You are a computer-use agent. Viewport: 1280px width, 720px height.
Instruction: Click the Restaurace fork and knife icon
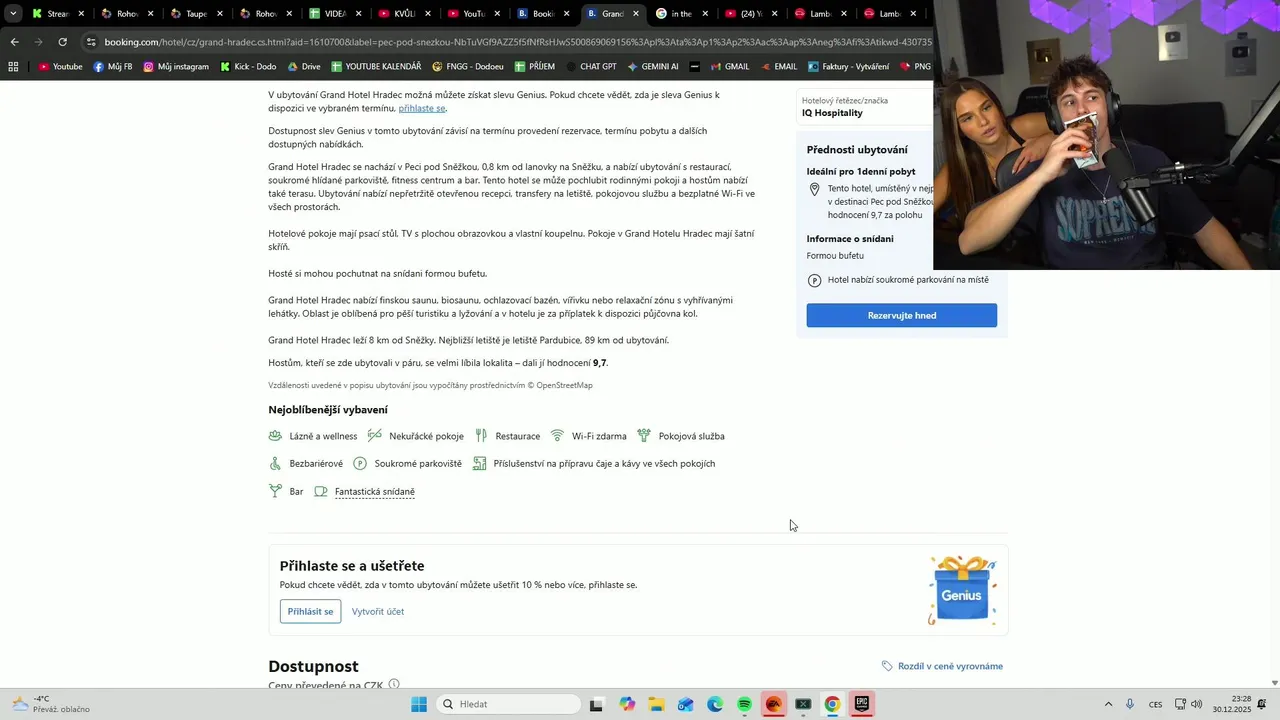coord(481,436)
